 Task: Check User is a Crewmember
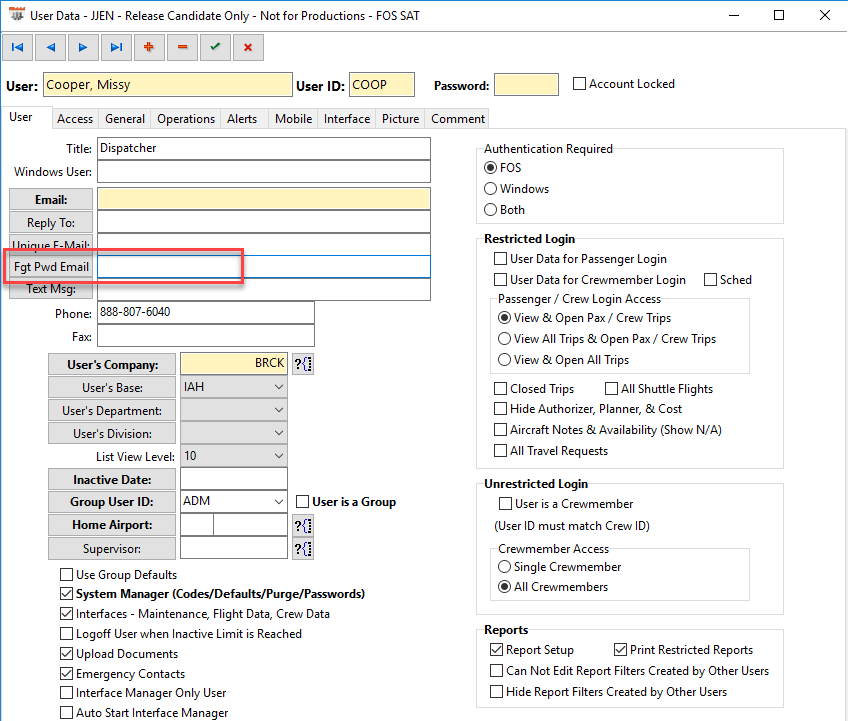tap(505, 504)
